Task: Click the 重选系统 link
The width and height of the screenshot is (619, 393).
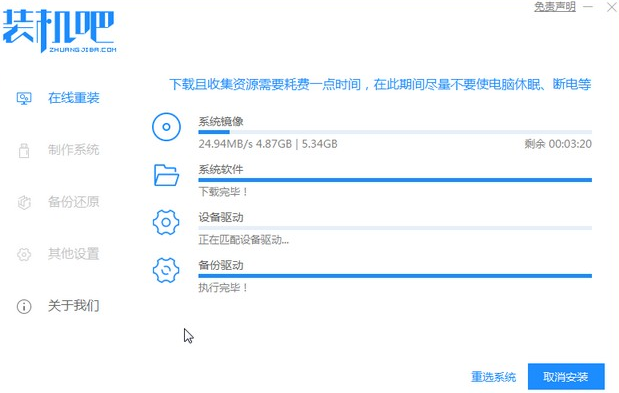Action: tap(493, 377)
